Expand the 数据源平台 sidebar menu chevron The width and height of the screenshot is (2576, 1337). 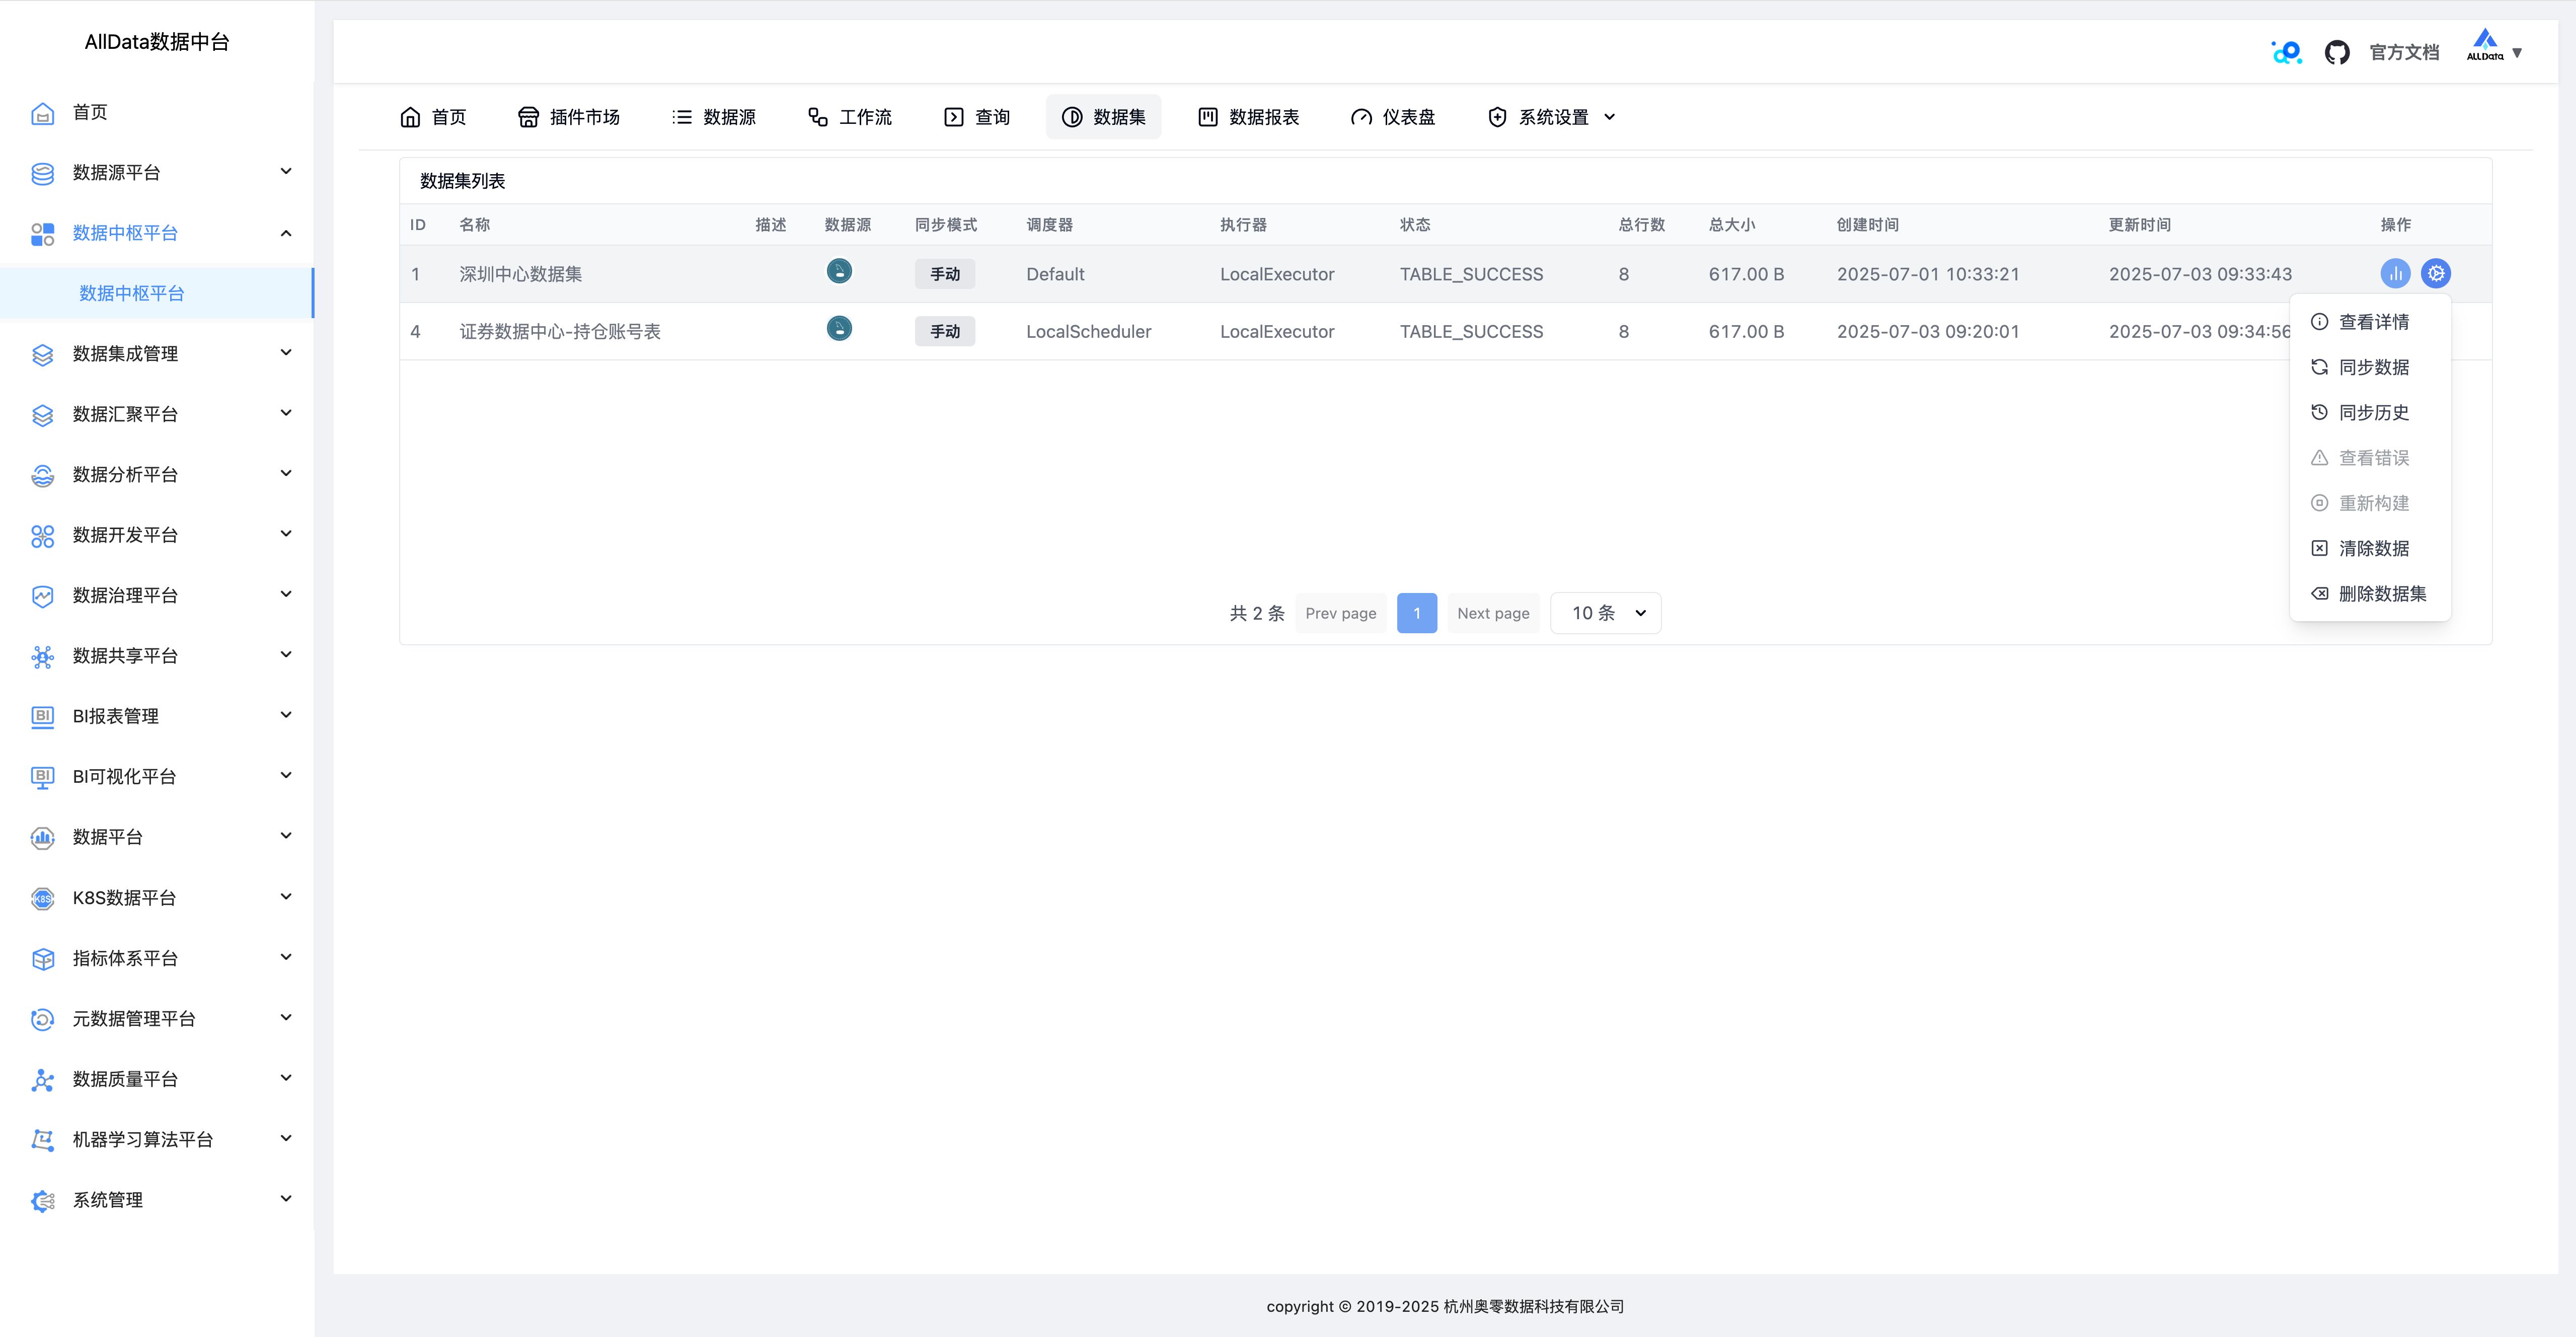tap(286, 171)
